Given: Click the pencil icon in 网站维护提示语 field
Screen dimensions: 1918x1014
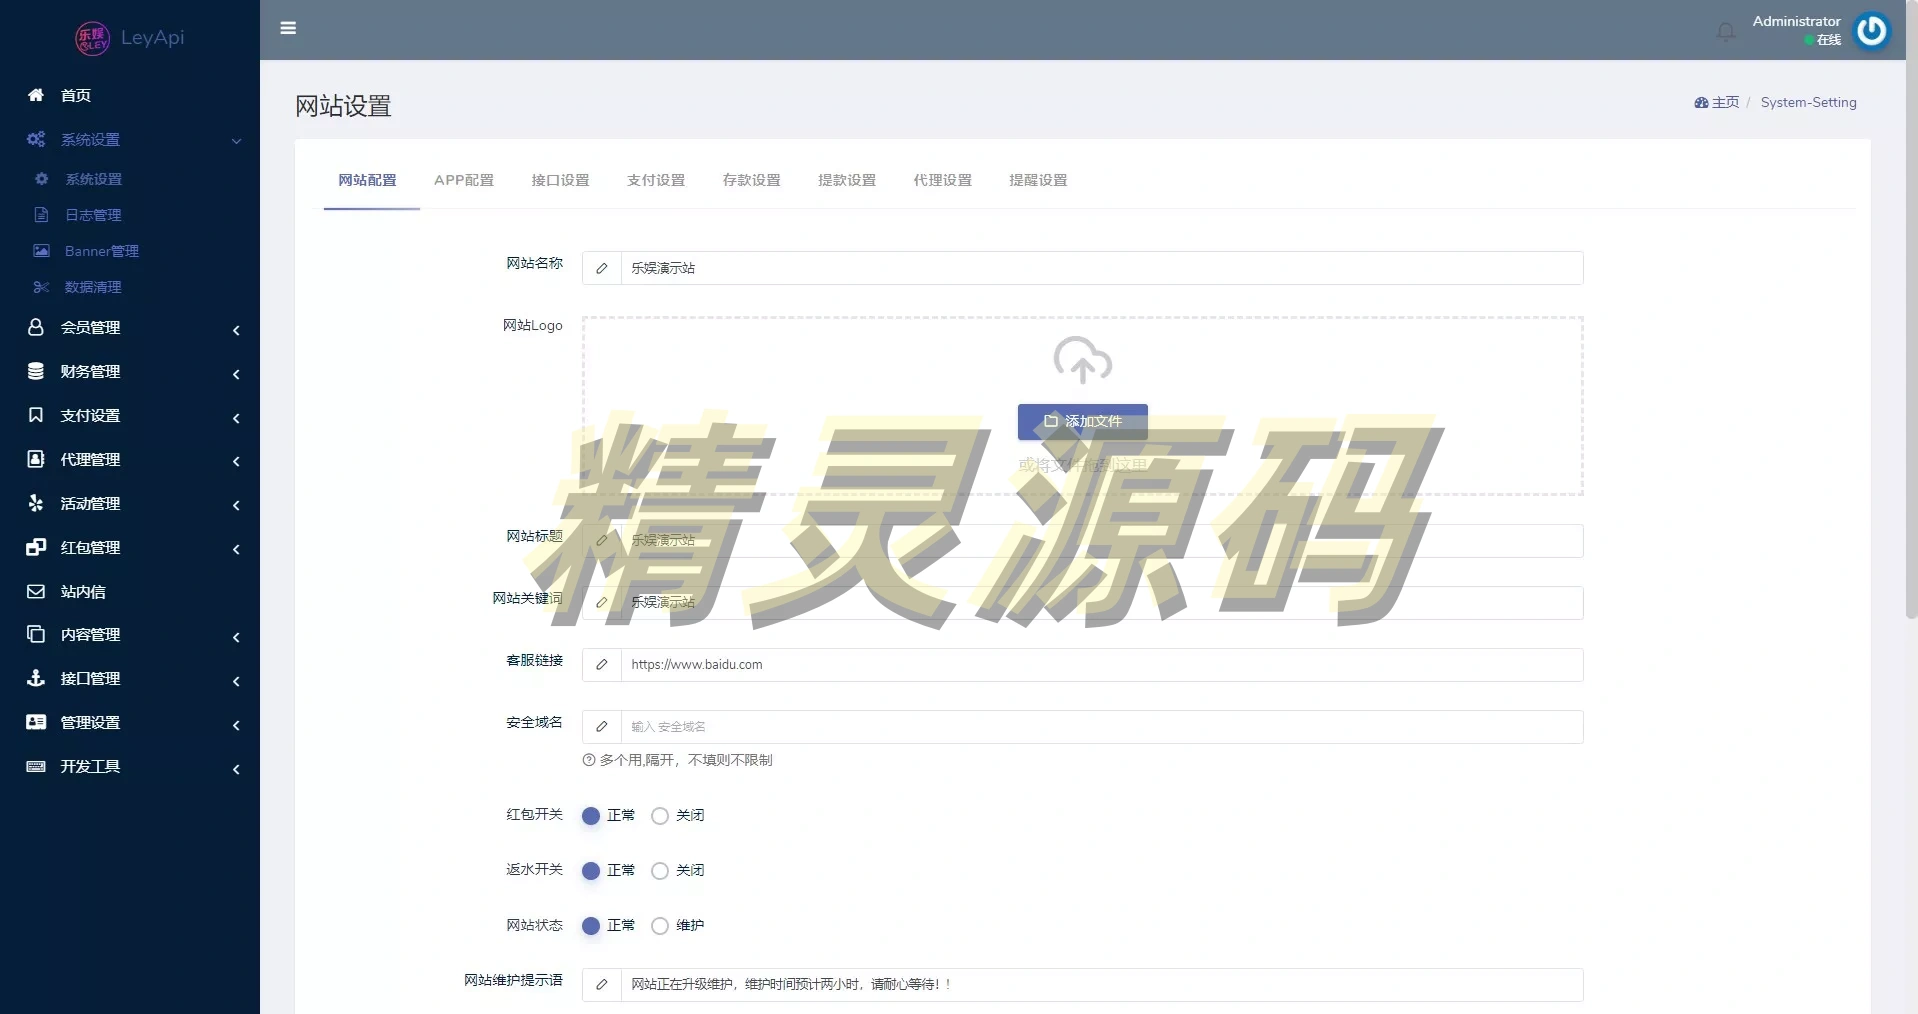Looking at the screenshot, I should click(x=601, y=985).
